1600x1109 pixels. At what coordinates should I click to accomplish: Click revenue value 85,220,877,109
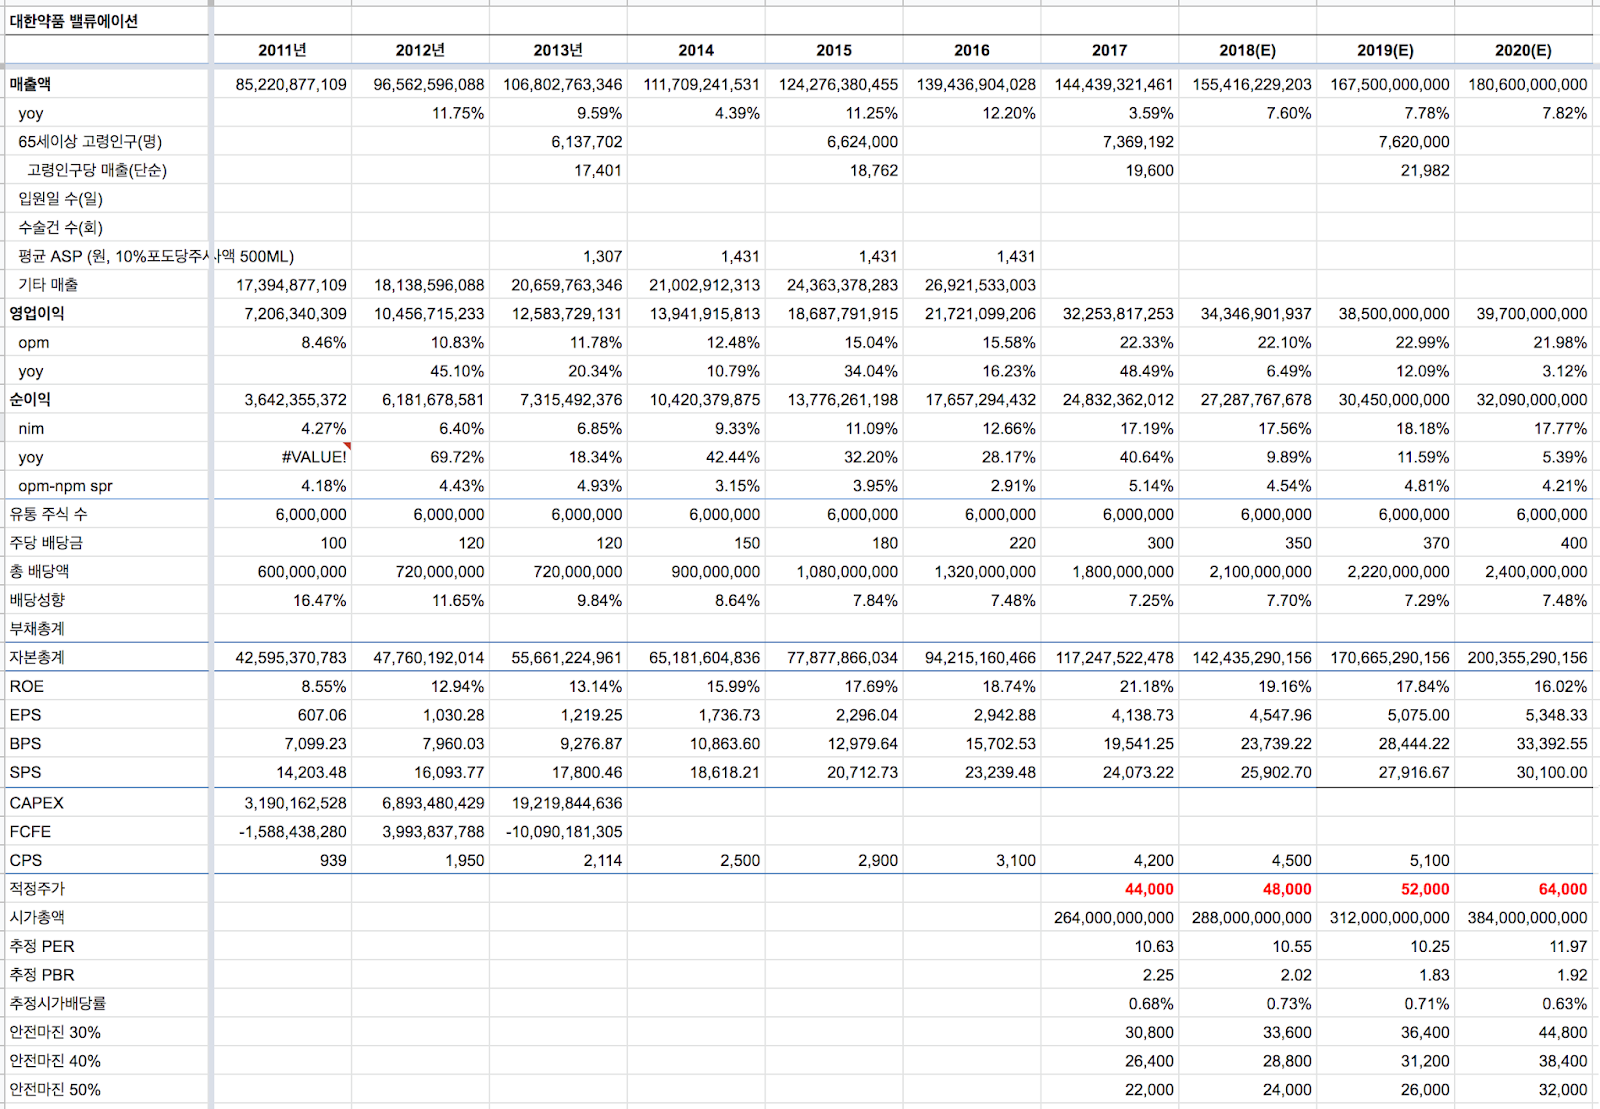click(291, 85)
